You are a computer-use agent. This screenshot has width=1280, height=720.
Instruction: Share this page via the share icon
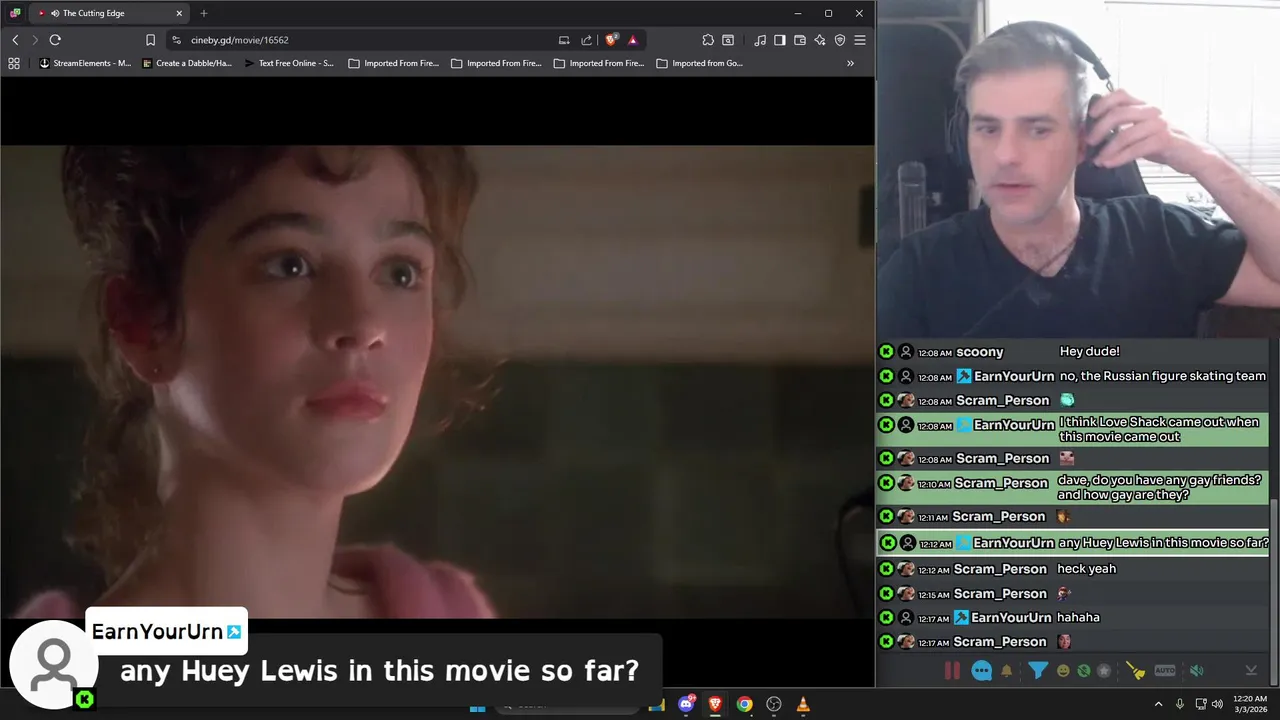click(x=587, y=40)
